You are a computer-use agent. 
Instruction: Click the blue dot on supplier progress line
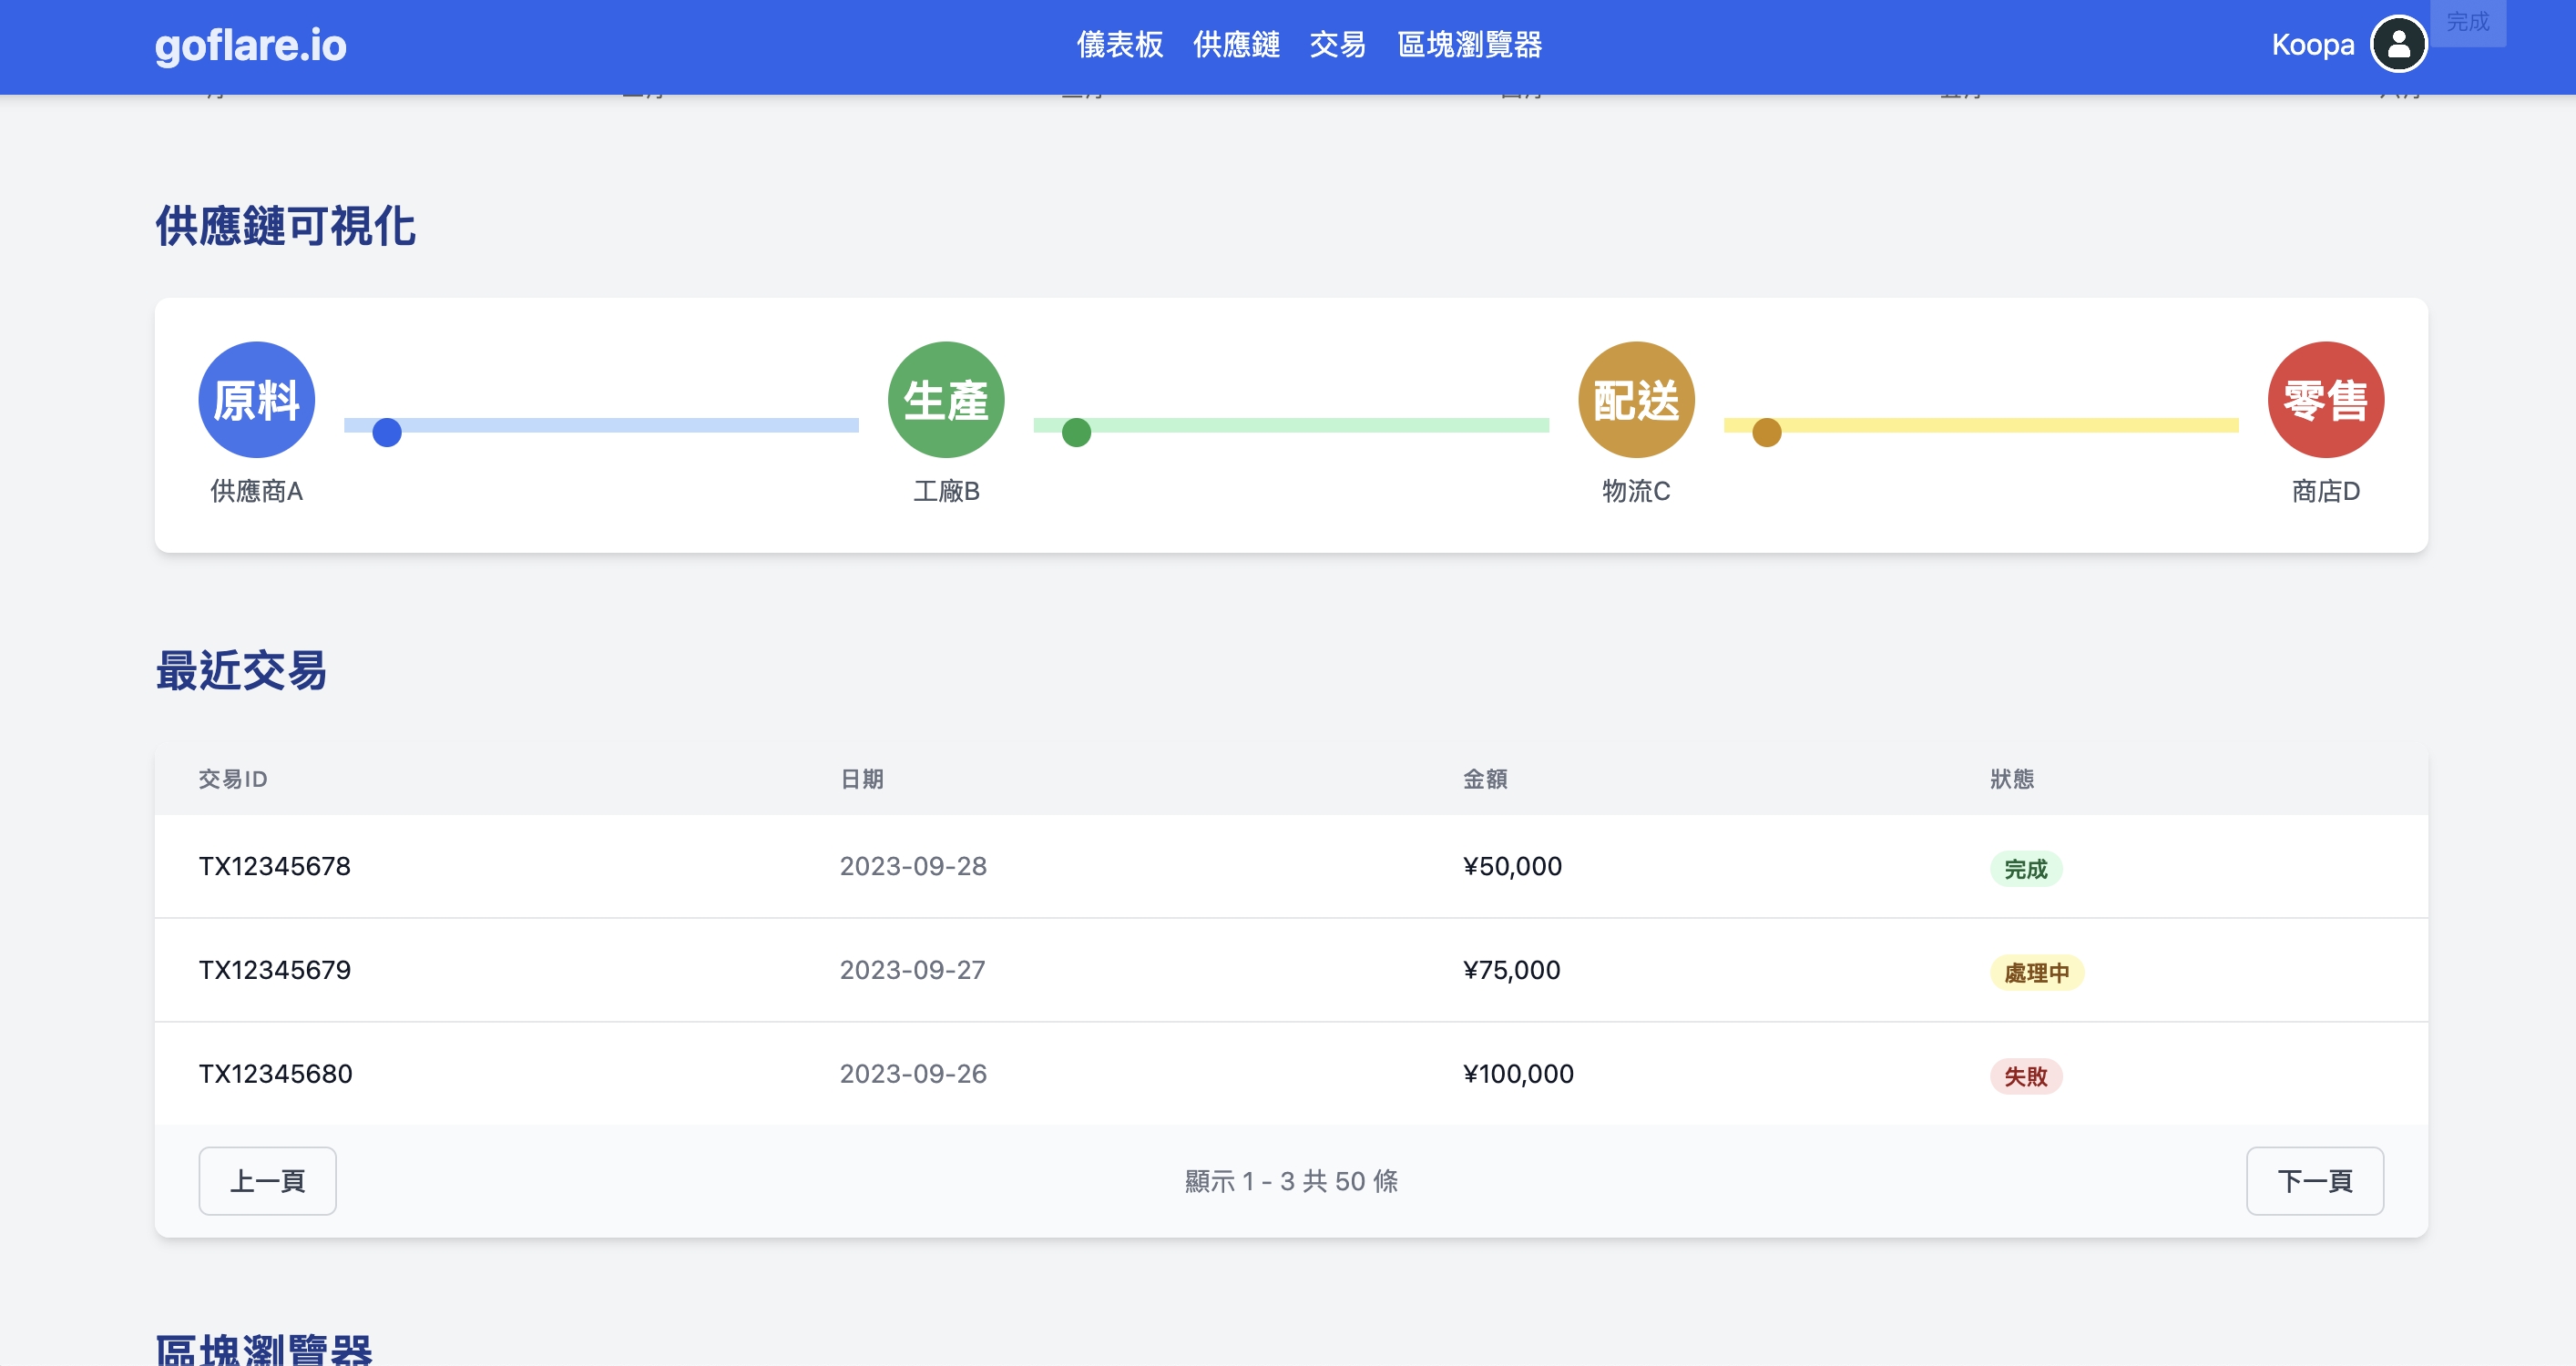pyautogui.click(x=387, y=432)
